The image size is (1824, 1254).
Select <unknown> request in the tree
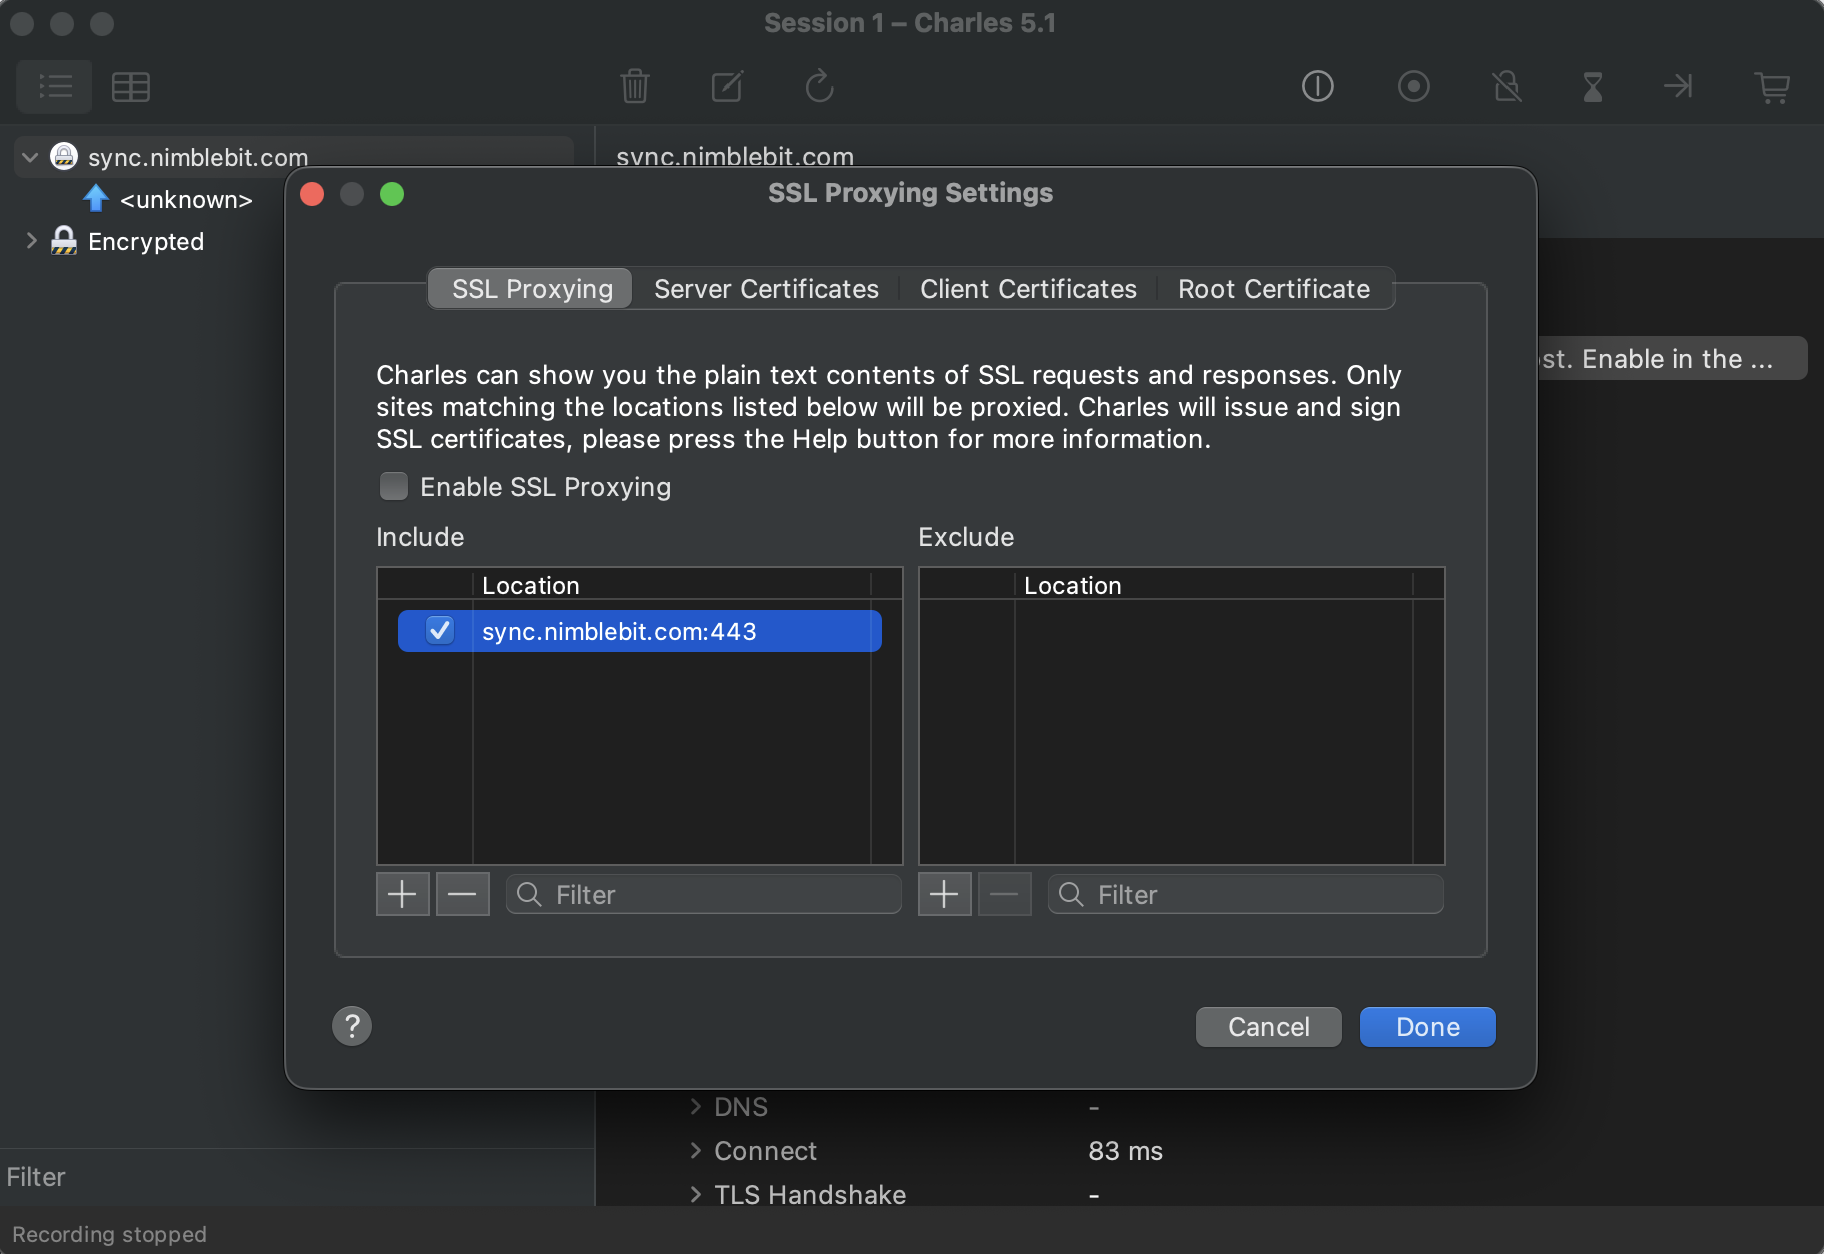click(x=186, y=199)
